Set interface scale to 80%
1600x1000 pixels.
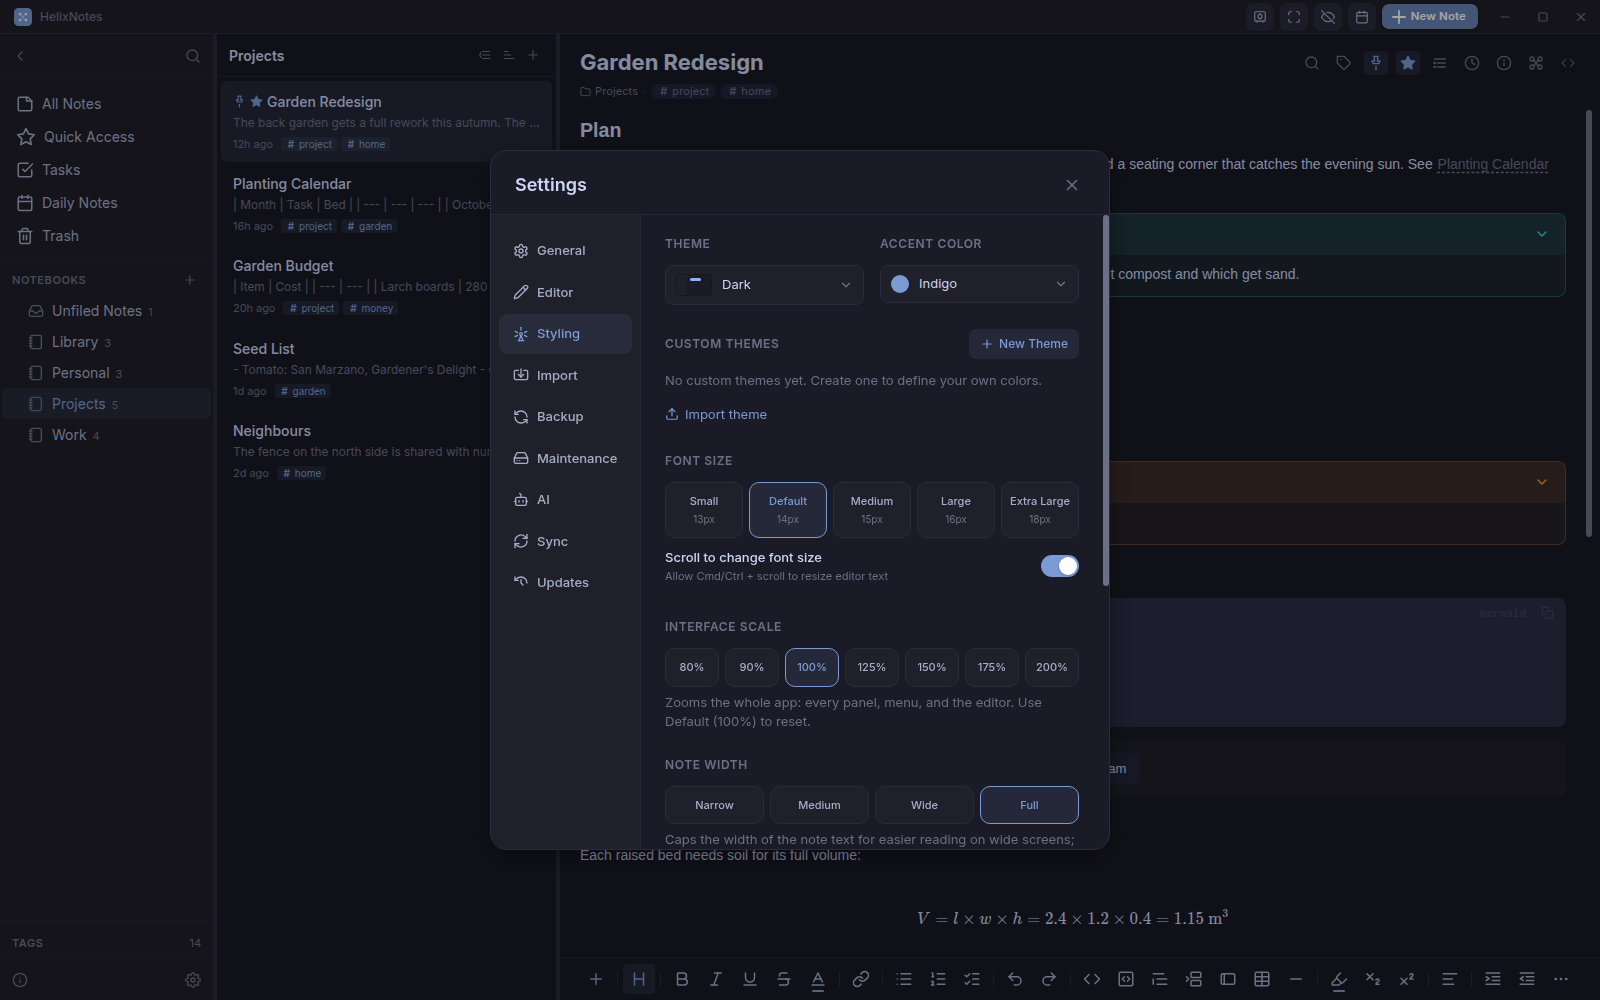(692, 667)
